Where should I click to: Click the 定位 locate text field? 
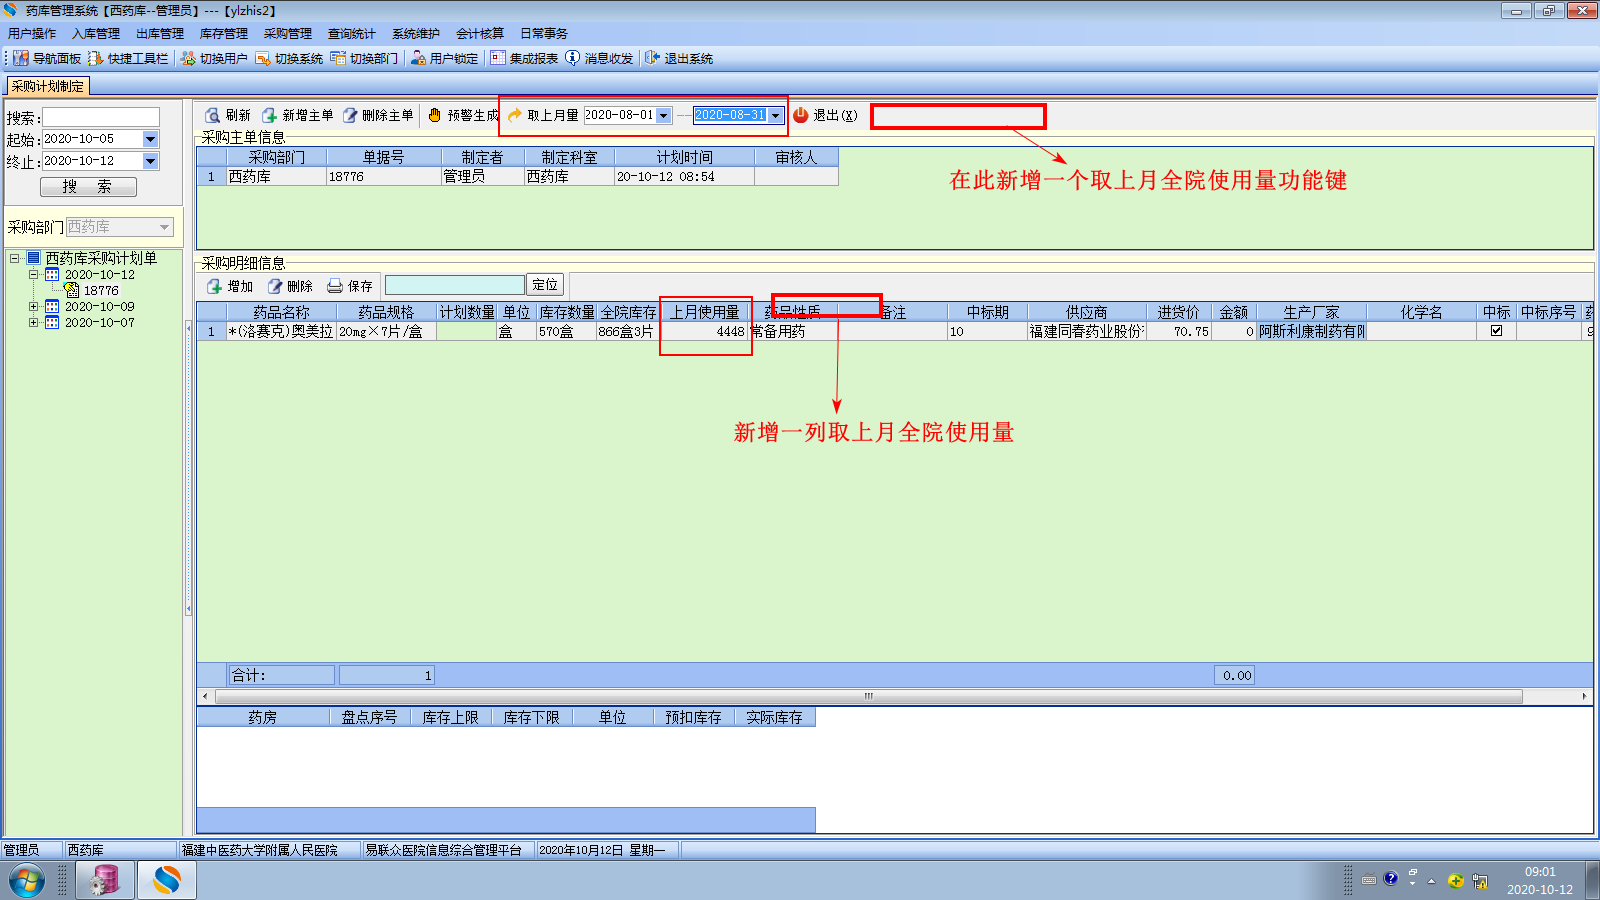coord(455,285)
